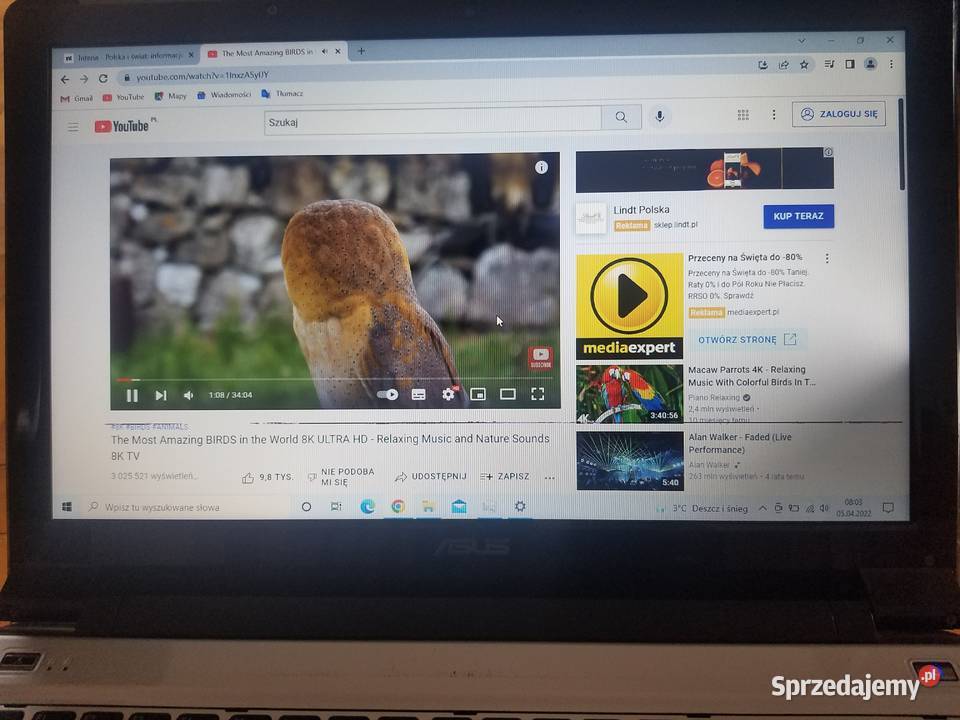This screenshot has height=720, width=960.
Task: Share via the UDOSTĘPNIJ button
Action: [x=431, y=476]
